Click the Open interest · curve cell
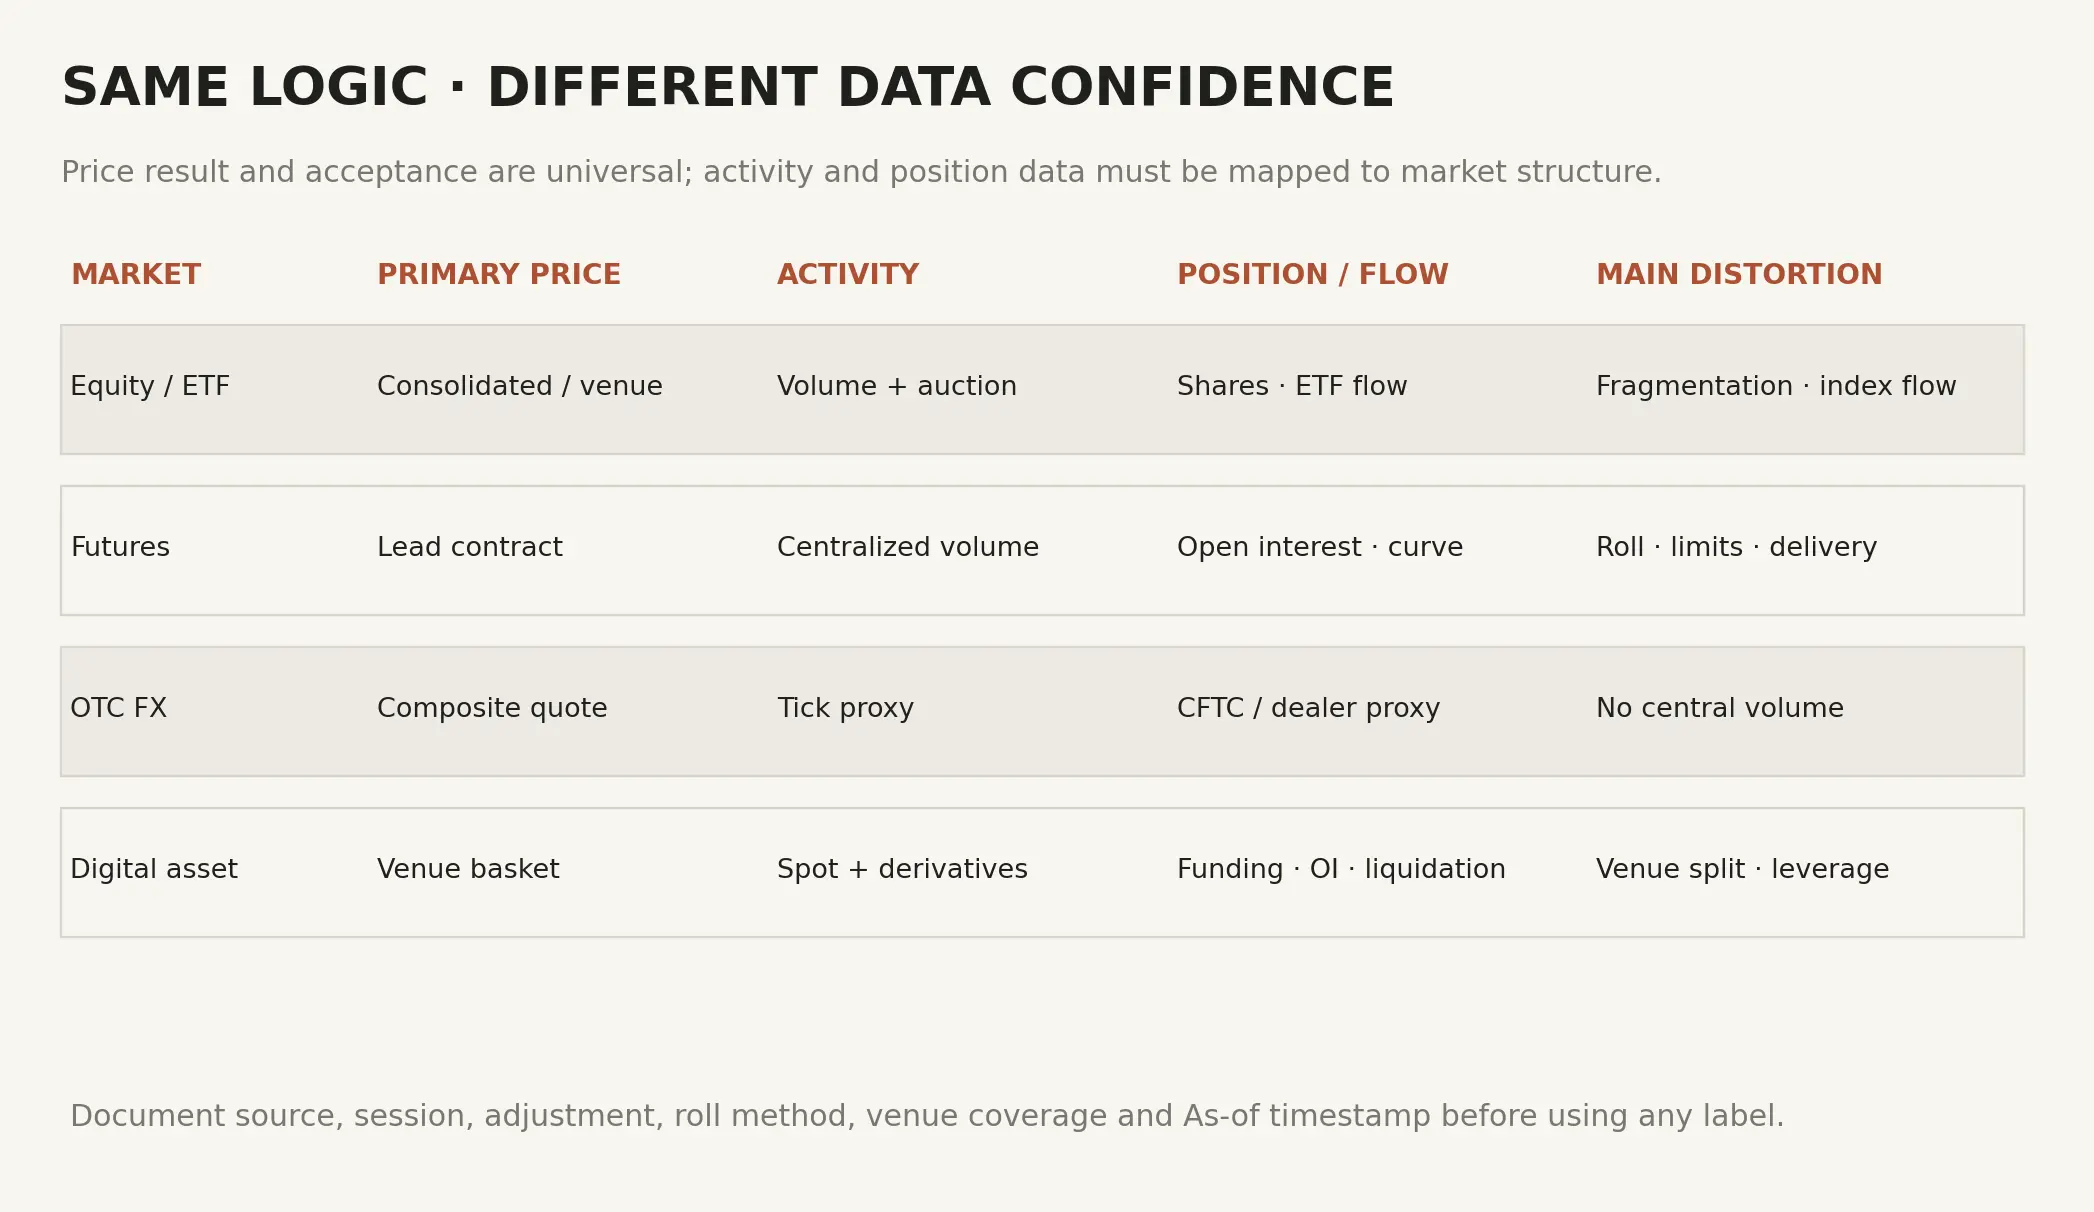 [1320, 548]
